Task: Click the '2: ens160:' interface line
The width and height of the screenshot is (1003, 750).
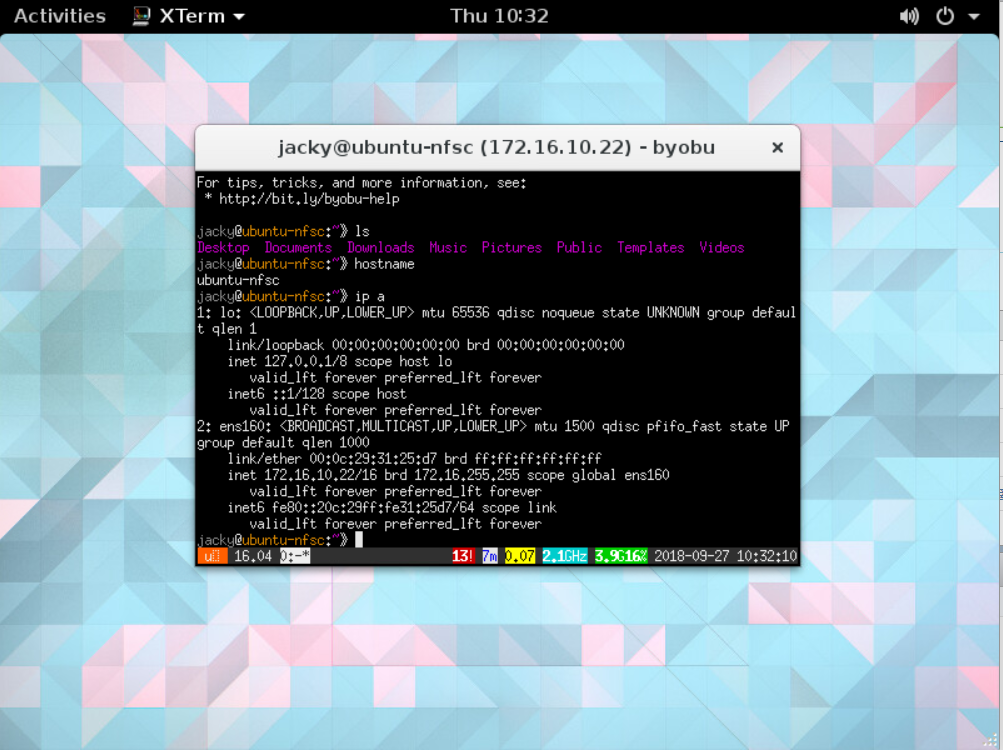Action: click(493, 426)
